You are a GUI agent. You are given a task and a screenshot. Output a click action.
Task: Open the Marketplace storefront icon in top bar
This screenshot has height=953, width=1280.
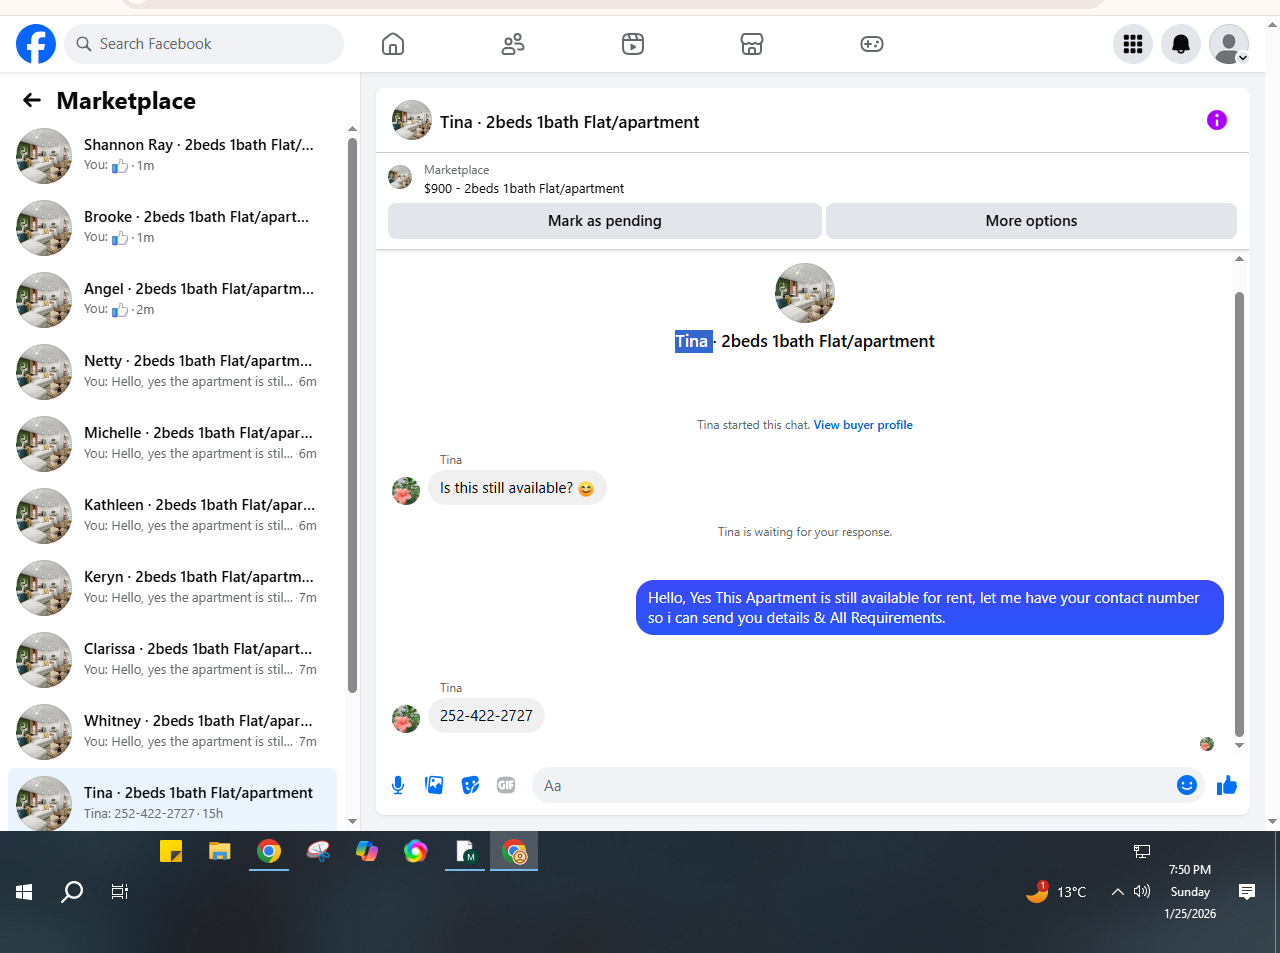pos(752,44)
